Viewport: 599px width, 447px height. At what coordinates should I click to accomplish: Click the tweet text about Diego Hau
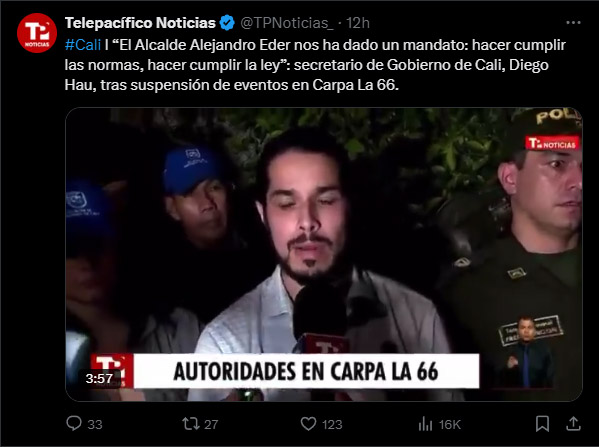coord(315,65)
